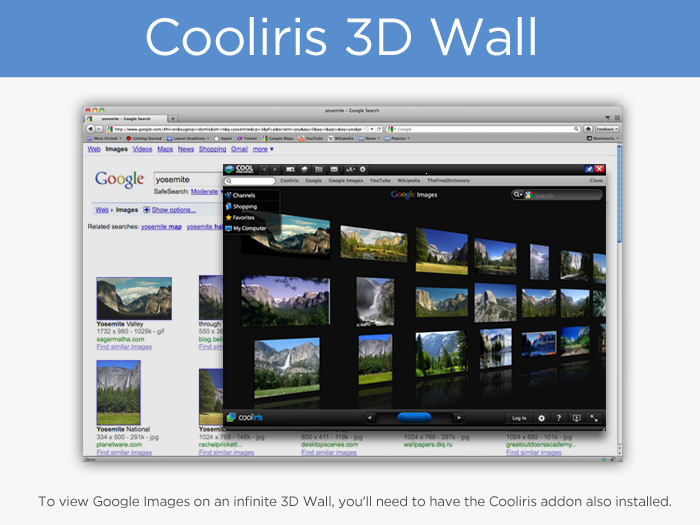Select TheFreeDictionary in the CoolPreviews bar
Image resolution: width=700 pixels, height=525 pixels.
448,181
